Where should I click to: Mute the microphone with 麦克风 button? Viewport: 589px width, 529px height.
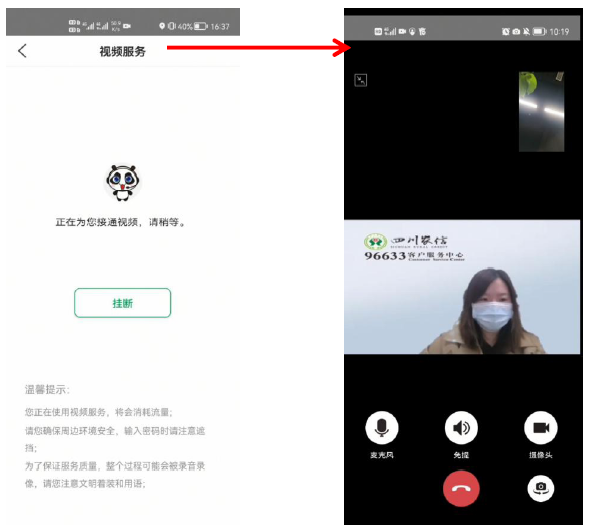click(x=382, y=428)
